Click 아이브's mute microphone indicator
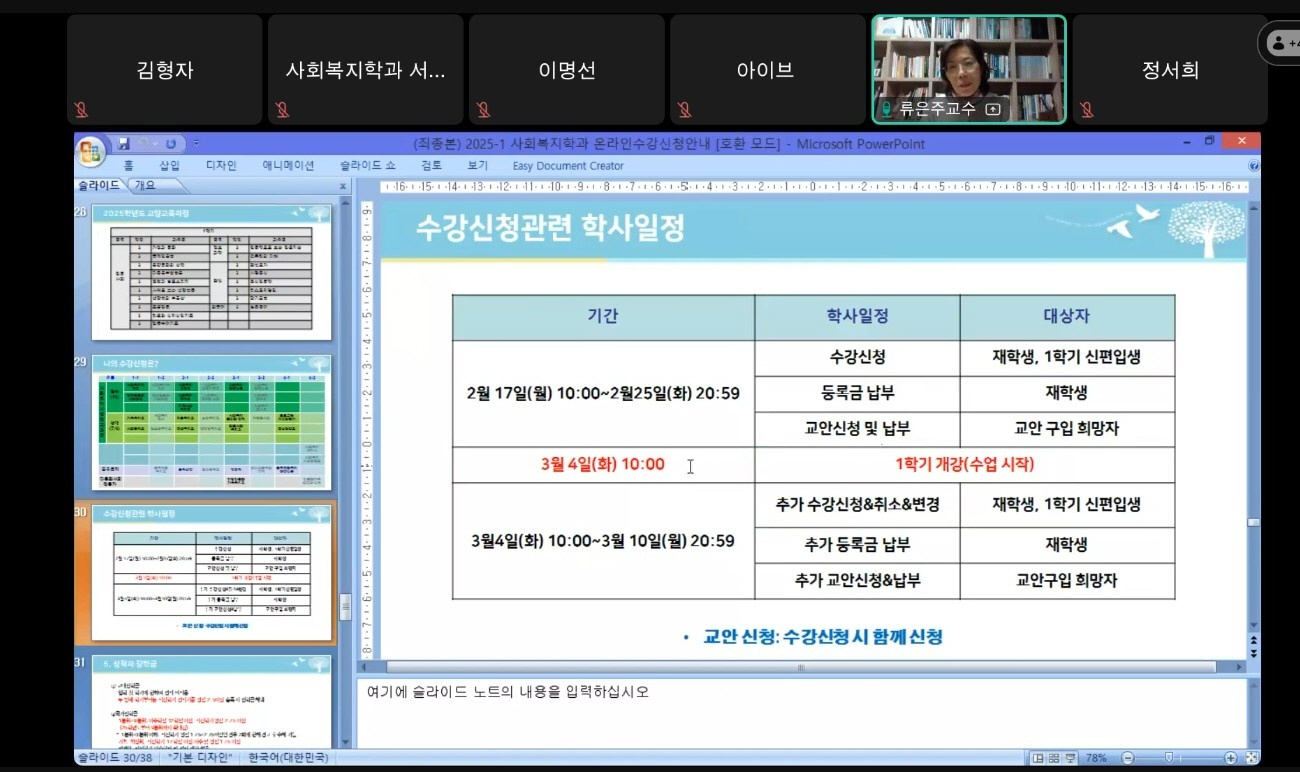Screen dimensions: 1300x772 point(683,108)
